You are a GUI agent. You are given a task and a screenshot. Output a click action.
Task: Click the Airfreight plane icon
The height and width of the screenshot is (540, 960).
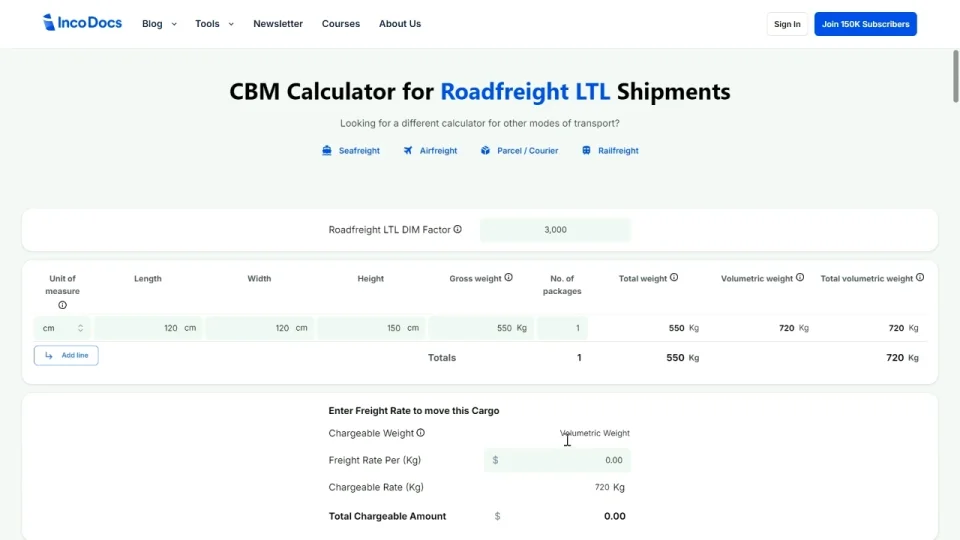click(x=408, y=151)
